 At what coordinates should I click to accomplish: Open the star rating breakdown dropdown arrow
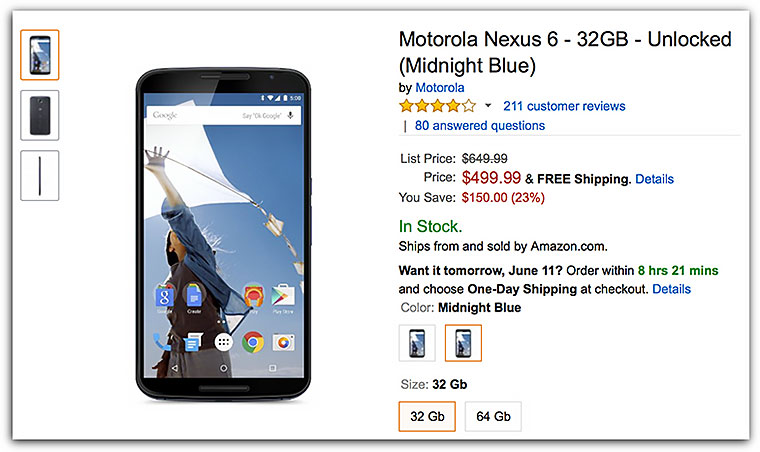point(487,105)
